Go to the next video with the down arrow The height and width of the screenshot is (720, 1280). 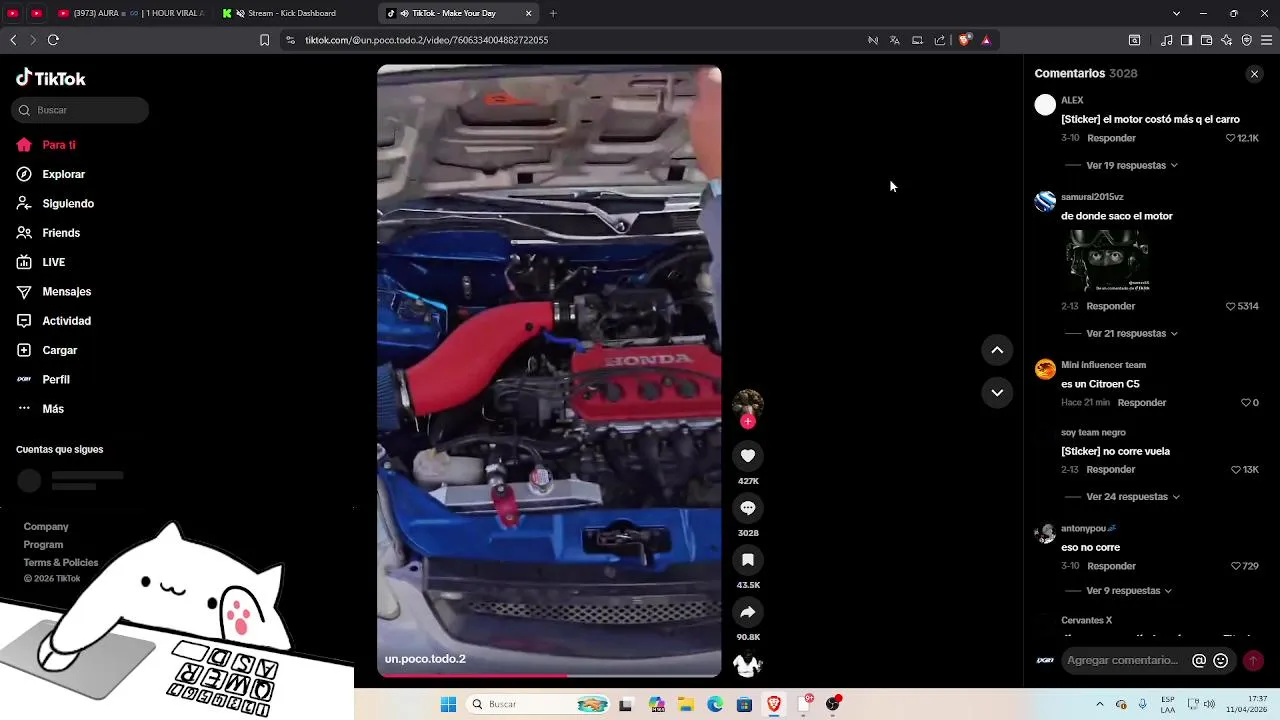pos(997,393)
